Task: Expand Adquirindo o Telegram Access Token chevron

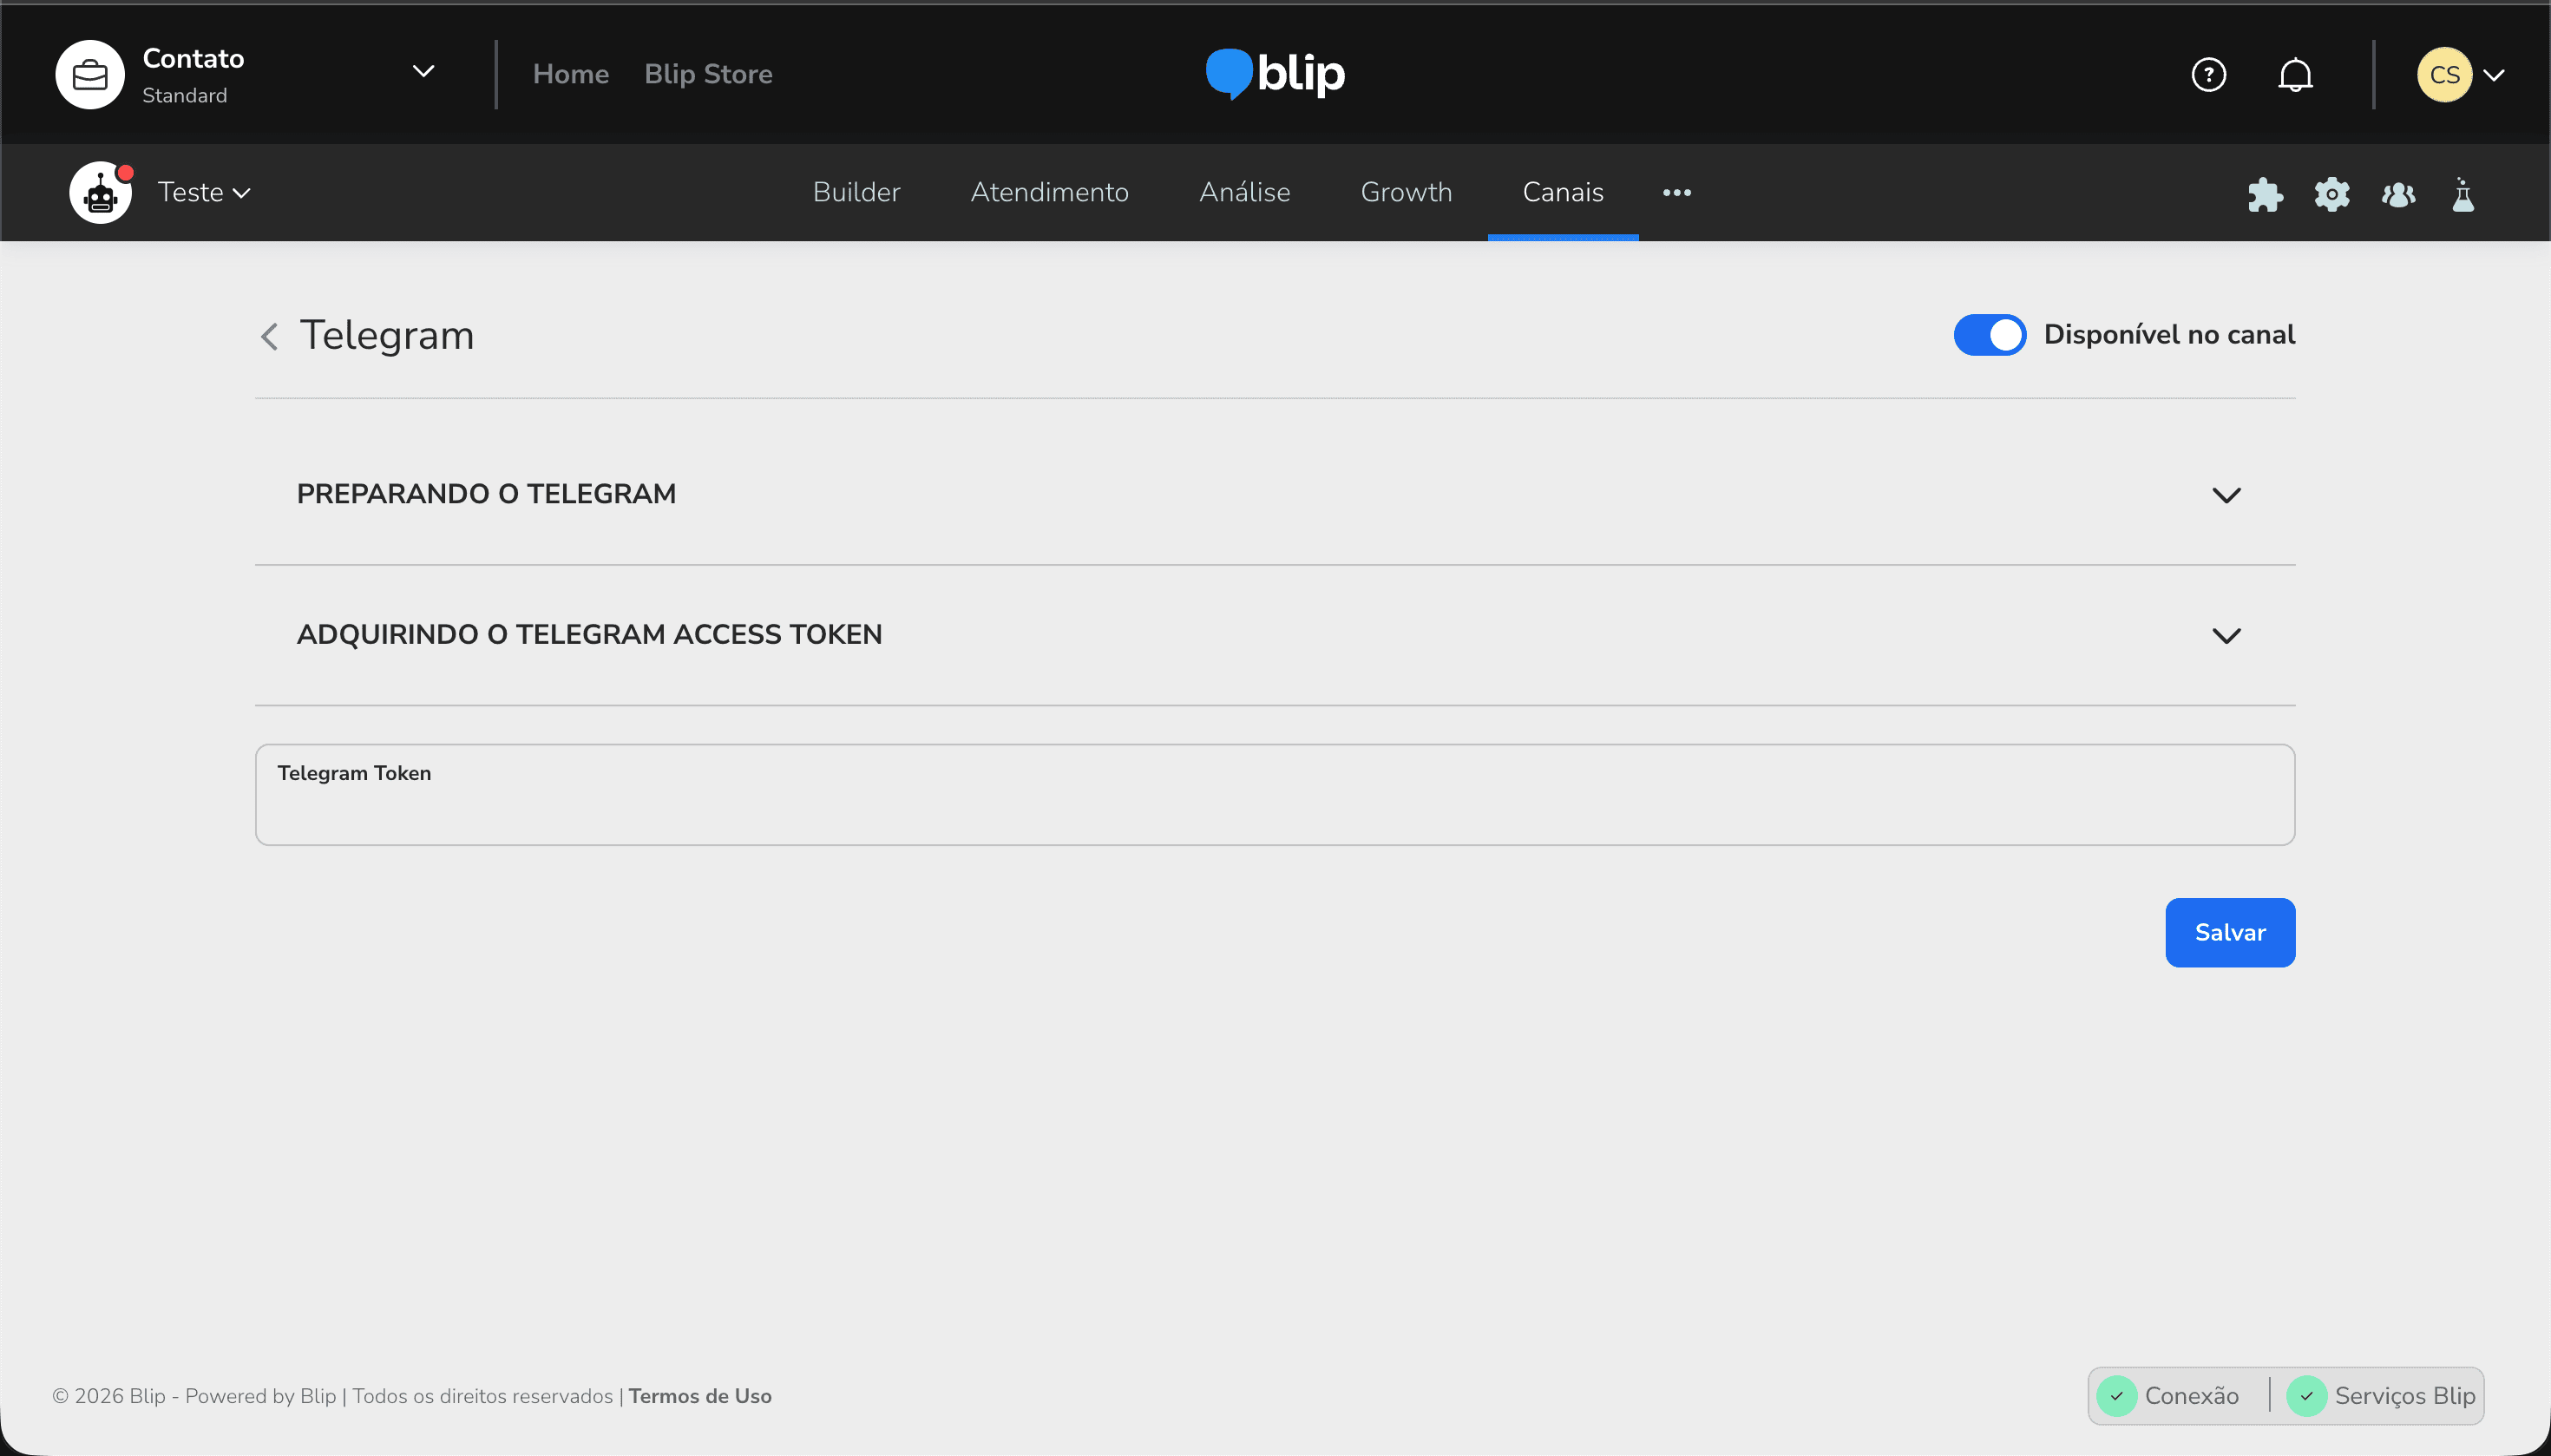Action: (x=2226, y=636)
